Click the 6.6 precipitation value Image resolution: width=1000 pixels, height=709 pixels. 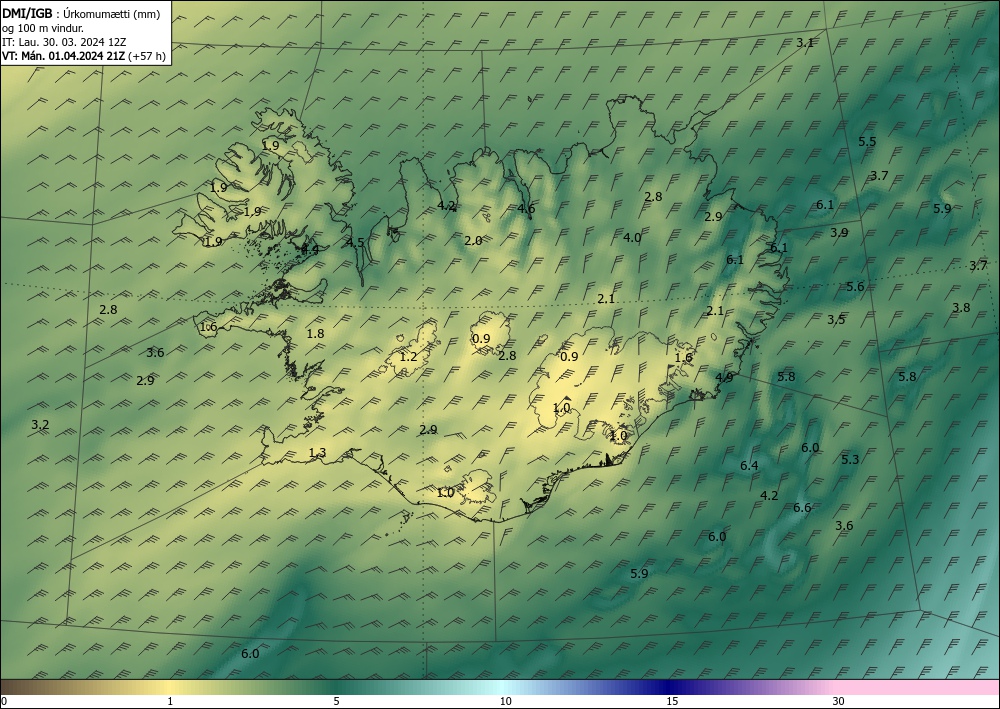802,508
